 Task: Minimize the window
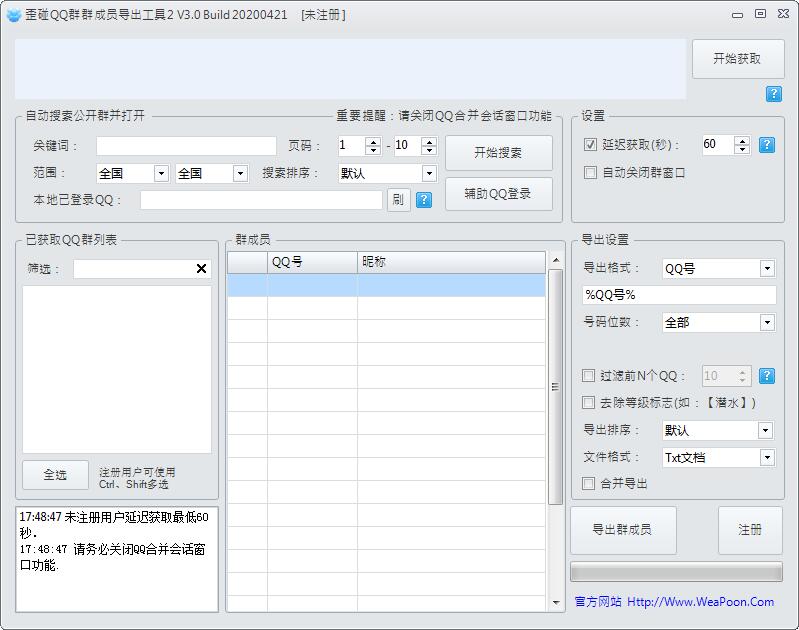[737, 15]
